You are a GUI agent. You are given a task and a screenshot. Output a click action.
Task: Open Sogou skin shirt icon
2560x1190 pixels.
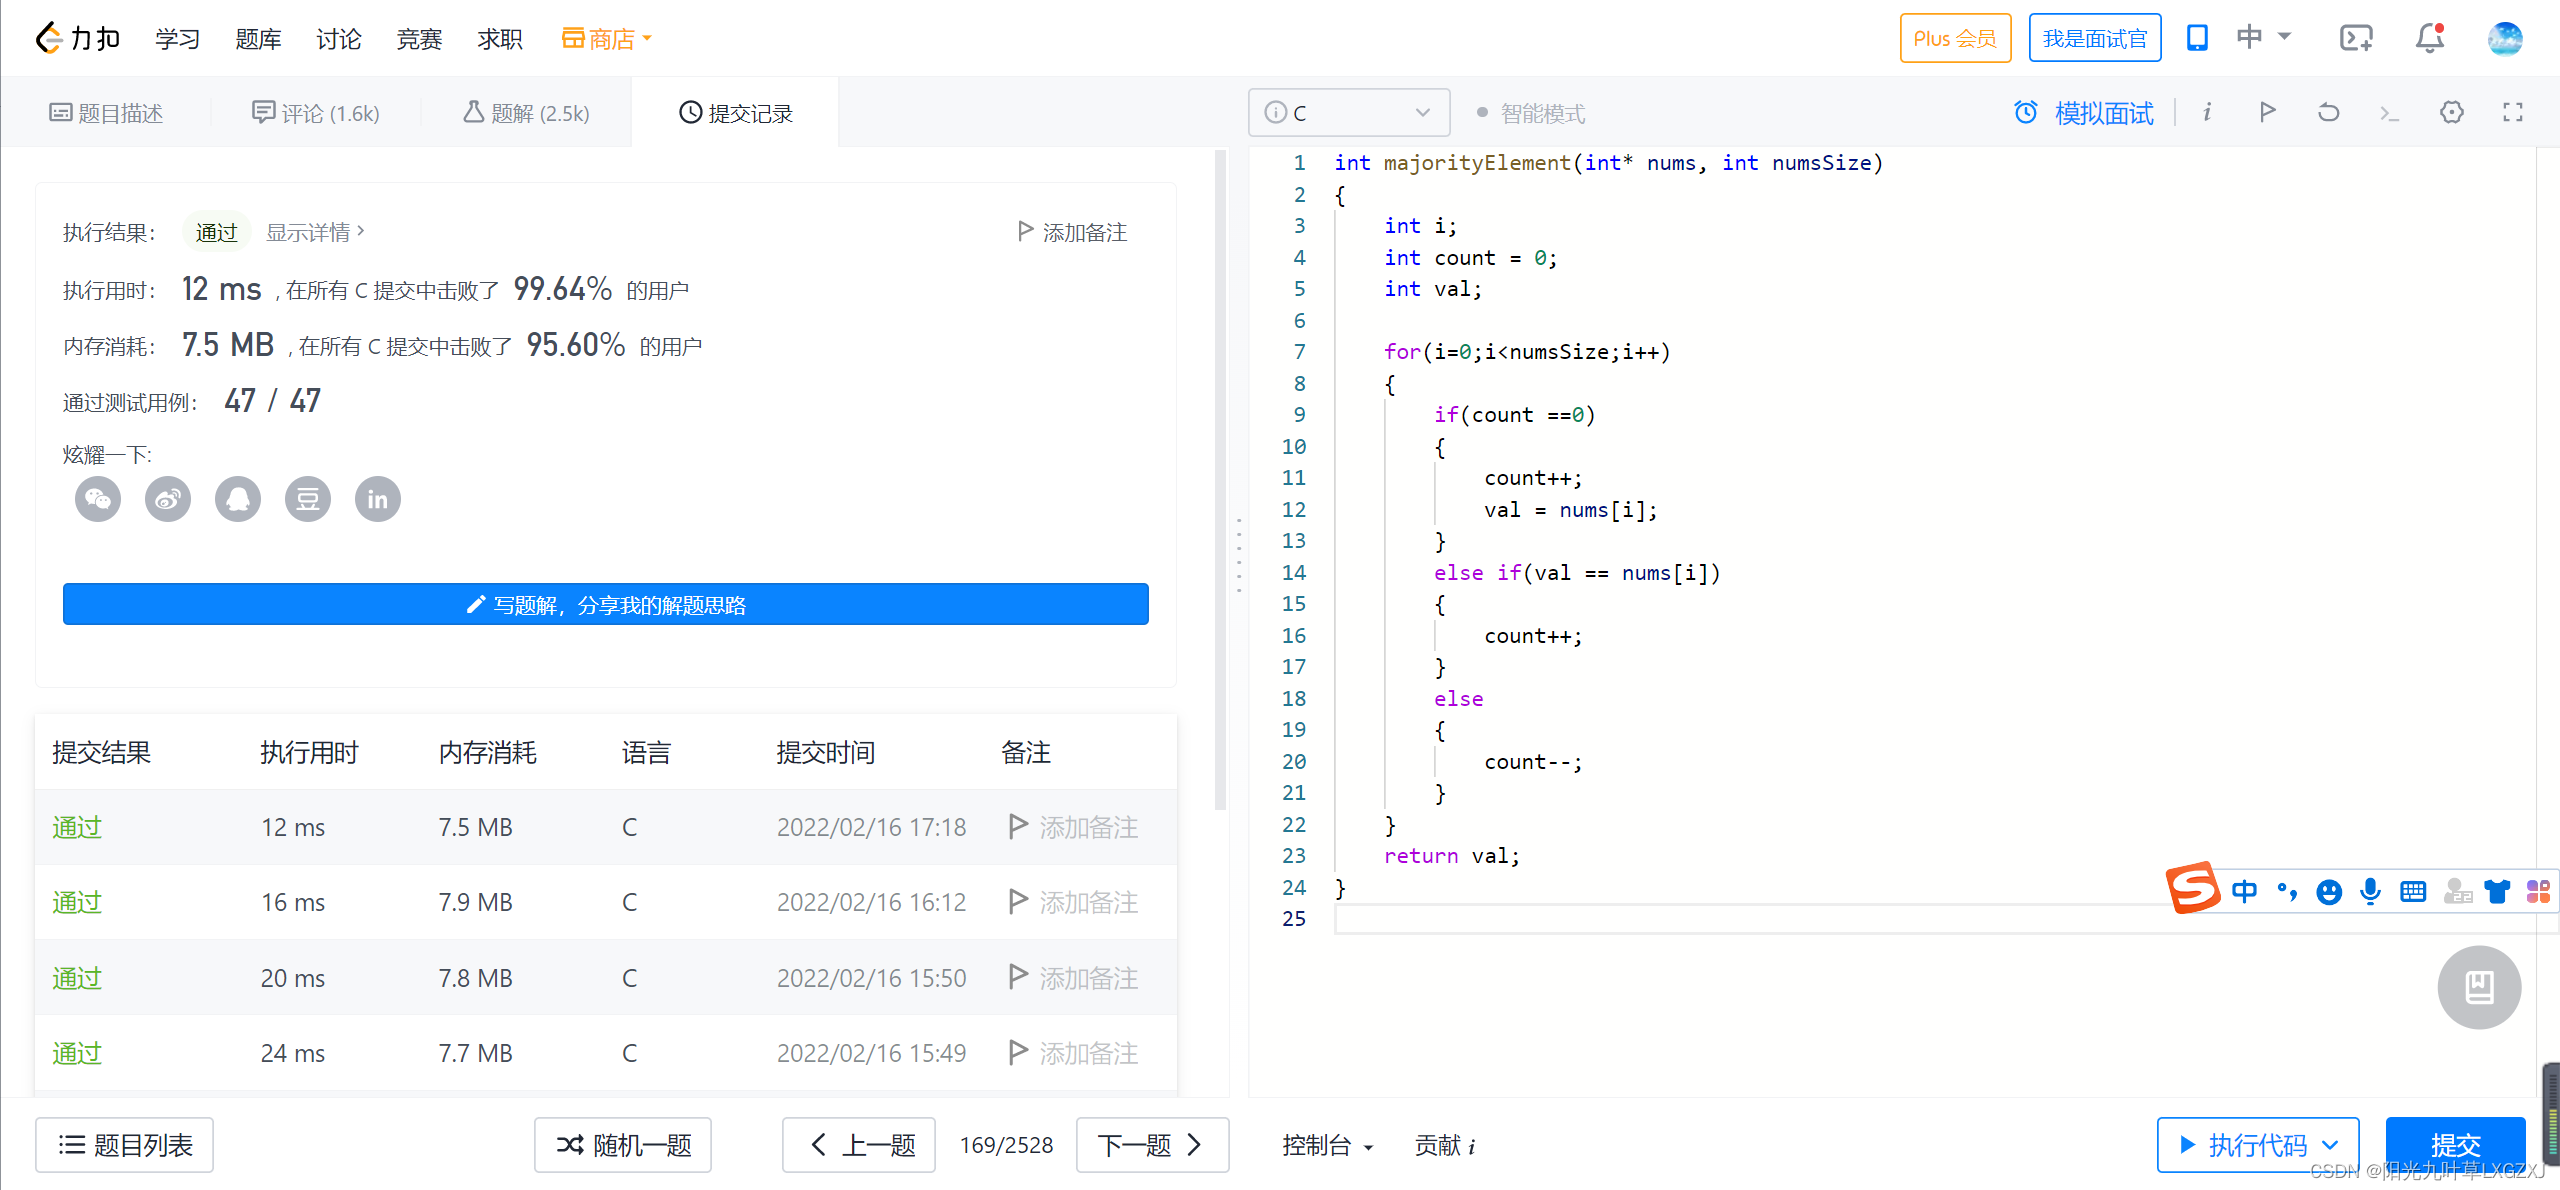pos(2497,891)
